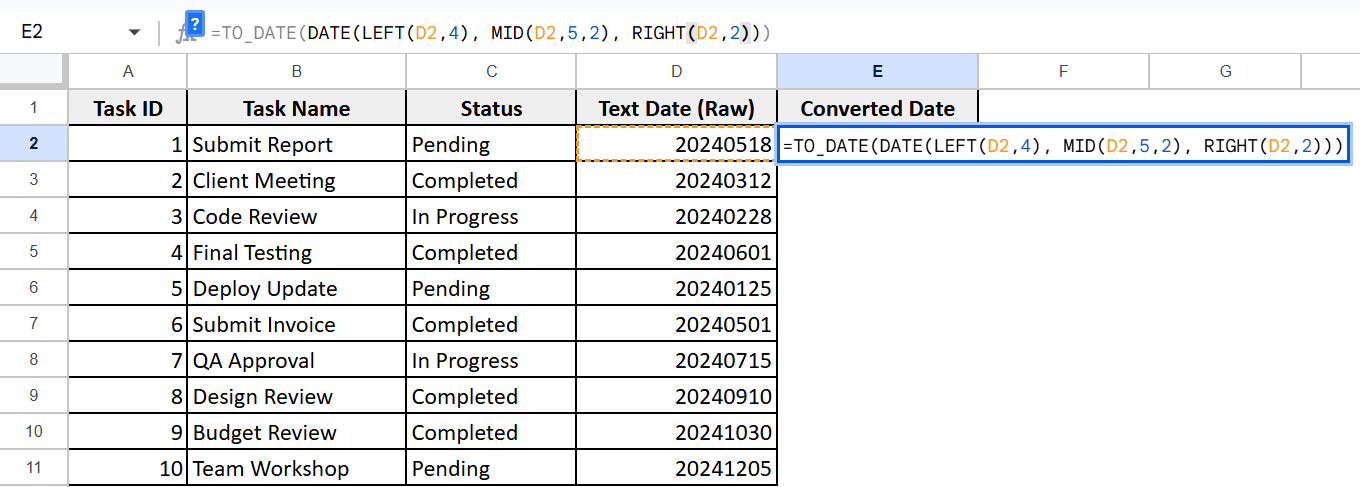Select column A header
Screen dimensions: 1360x487
pos(128,71)
